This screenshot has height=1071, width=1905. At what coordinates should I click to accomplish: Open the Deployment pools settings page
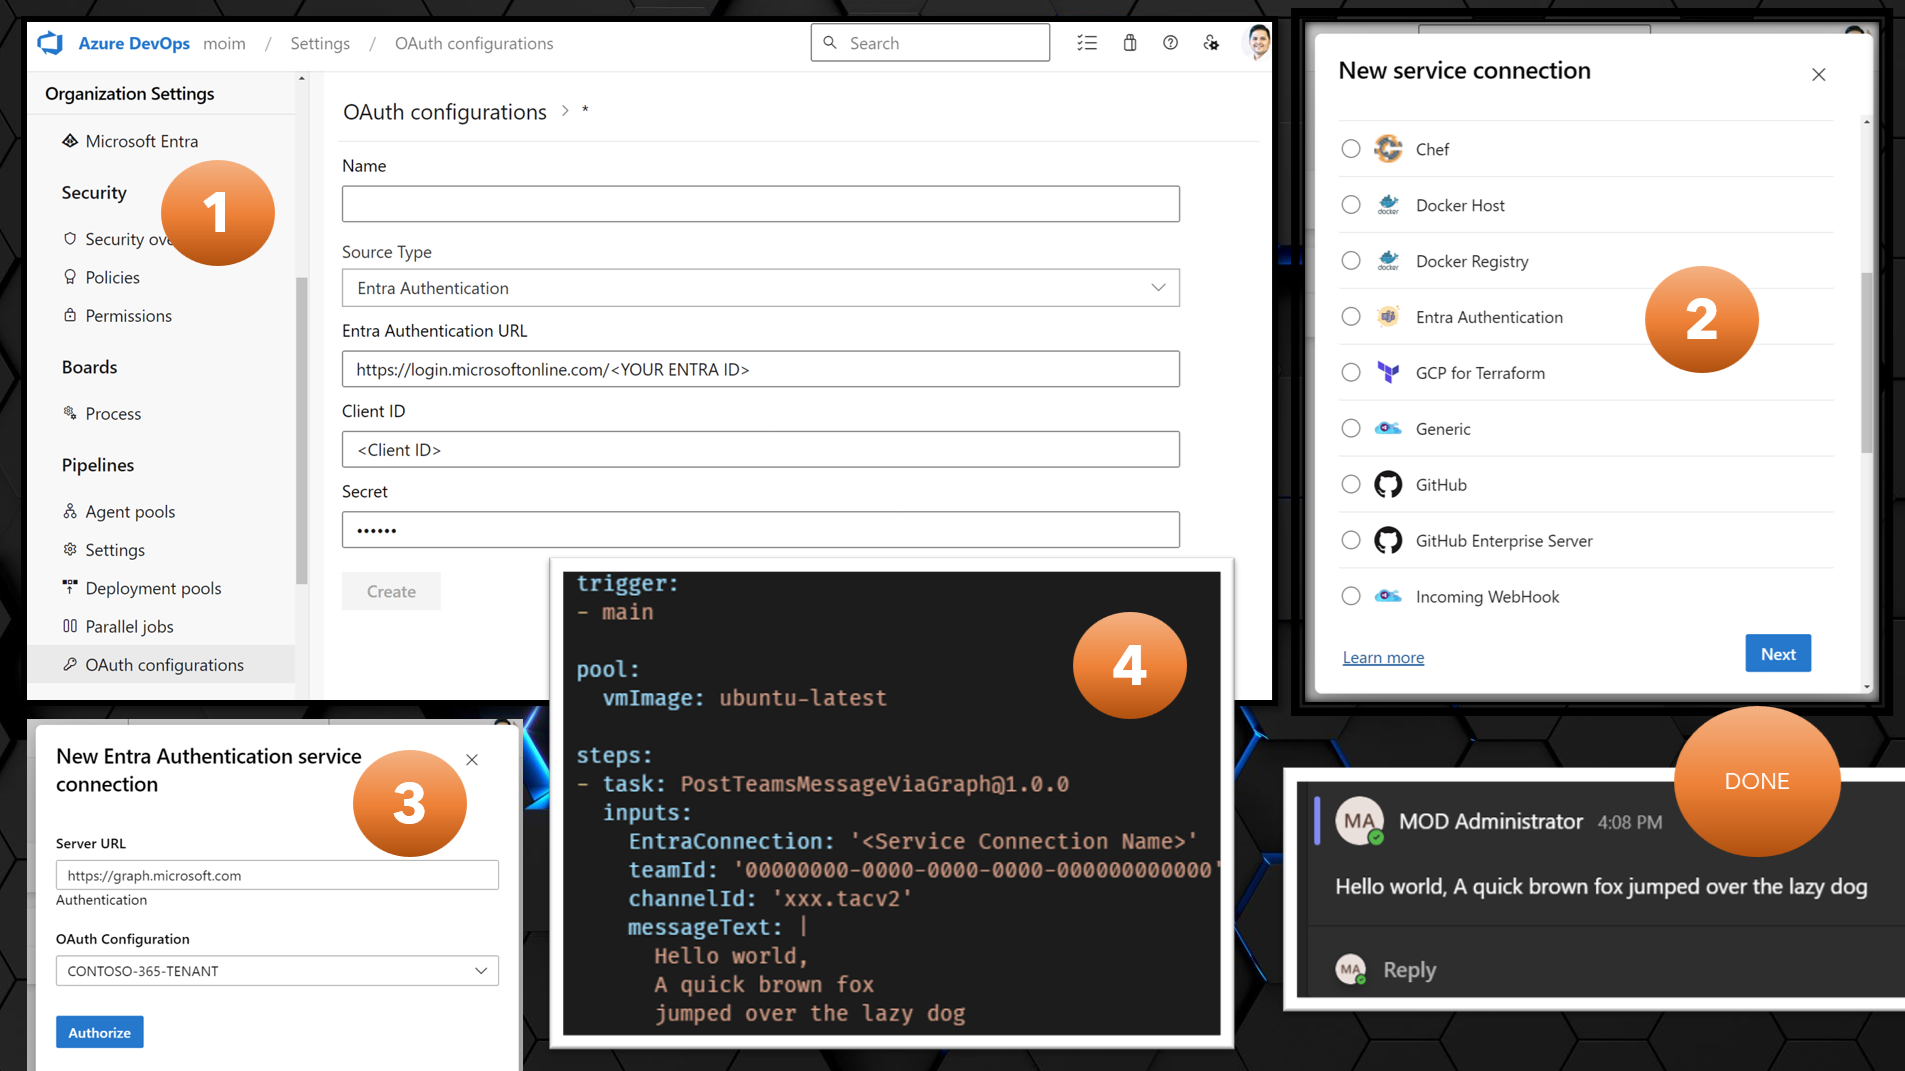tap(153, 588)
